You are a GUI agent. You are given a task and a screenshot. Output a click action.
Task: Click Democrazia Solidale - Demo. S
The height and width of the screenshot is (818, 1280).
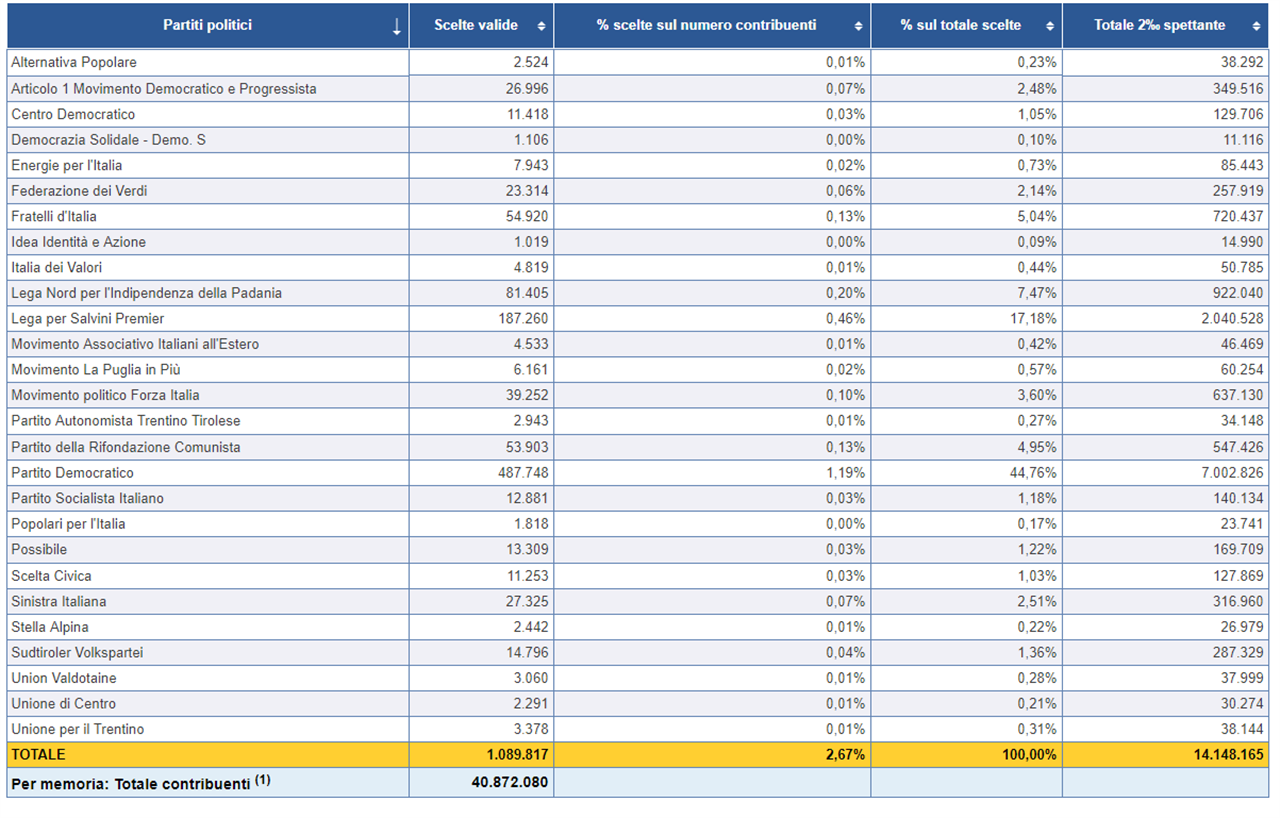tap(108, 140)
